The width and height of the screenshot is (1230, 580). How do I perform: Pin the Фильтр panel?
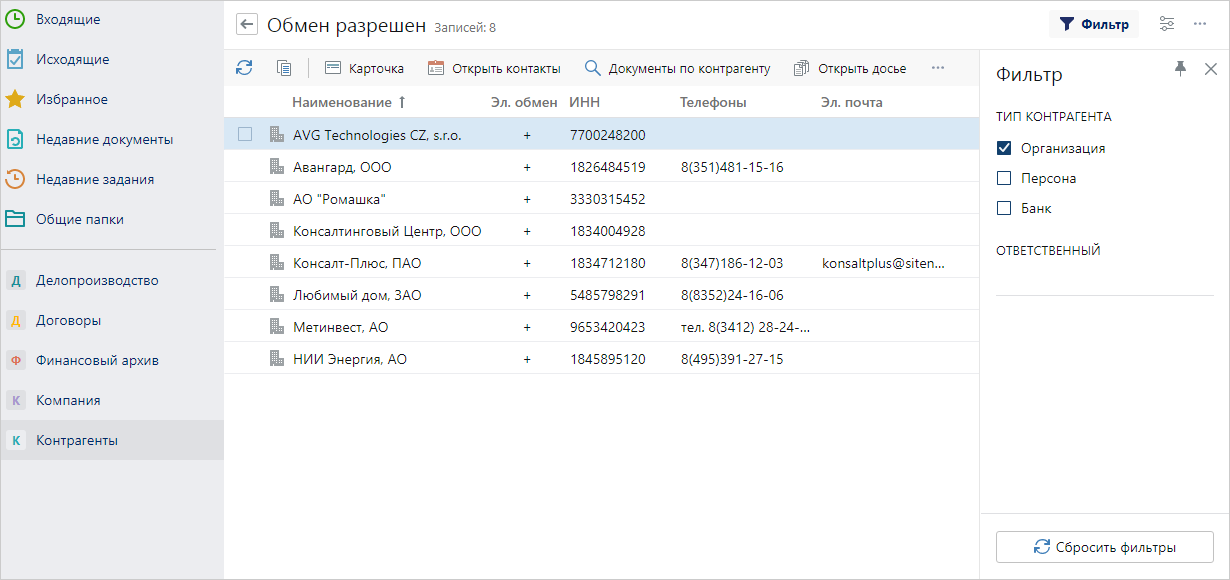point(1180,68)
